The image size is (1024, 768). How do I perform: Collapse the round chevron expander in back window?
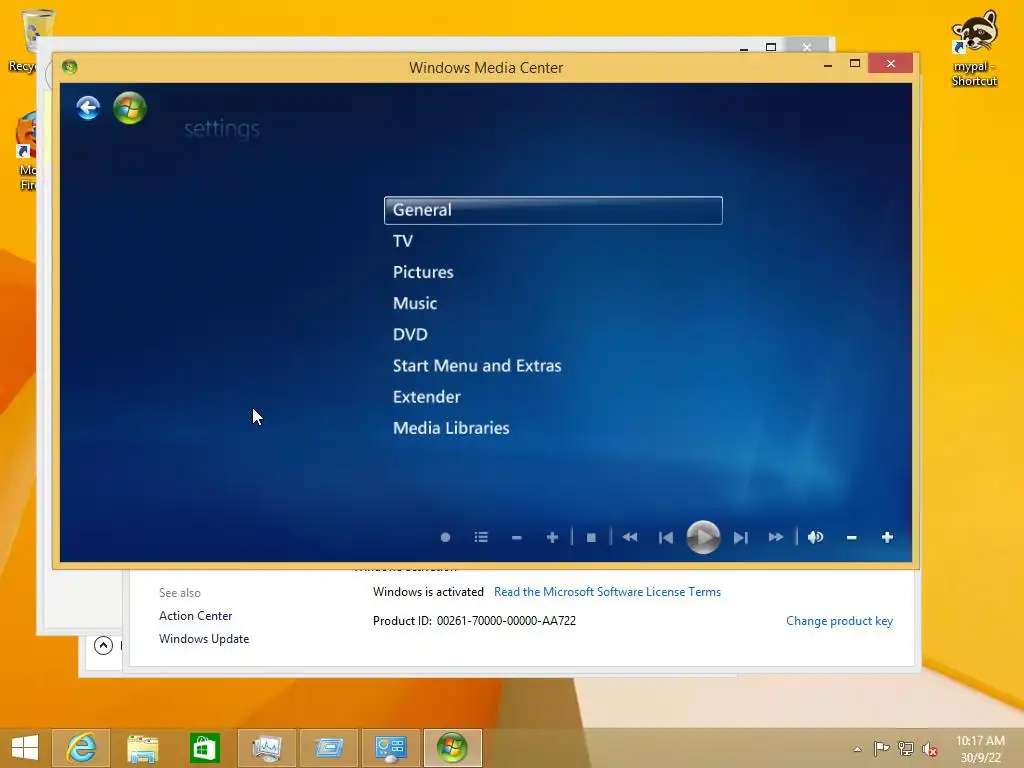coord(103,646)
